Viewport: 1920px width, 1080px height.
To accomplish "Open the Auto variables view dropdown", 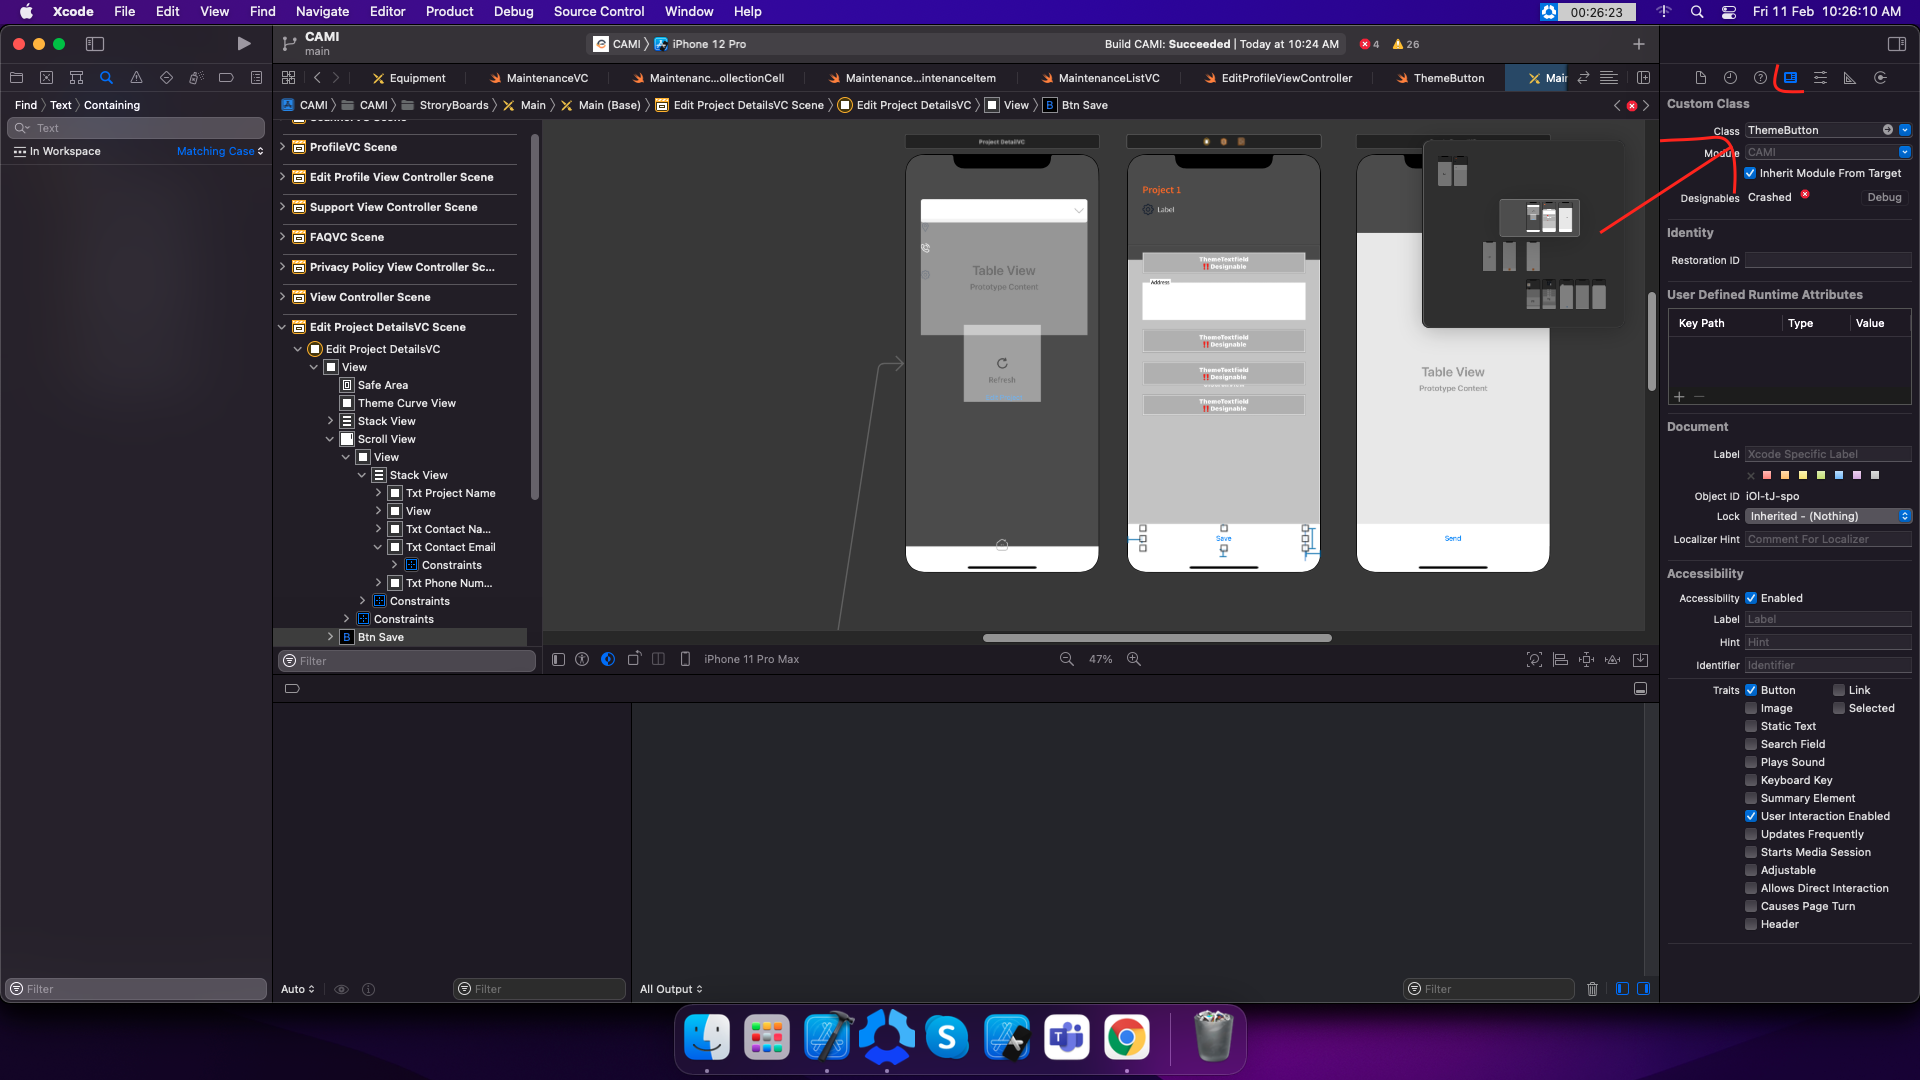I will pos(298,989).
